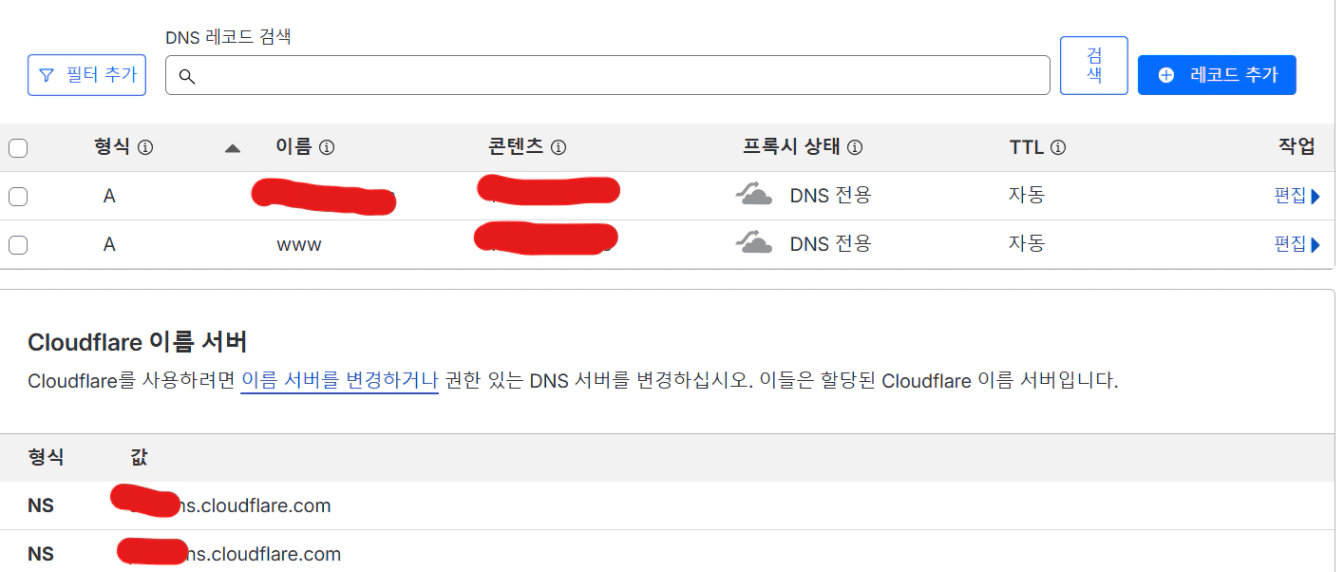Click the info icon next to TTL

pos(1057,148)
